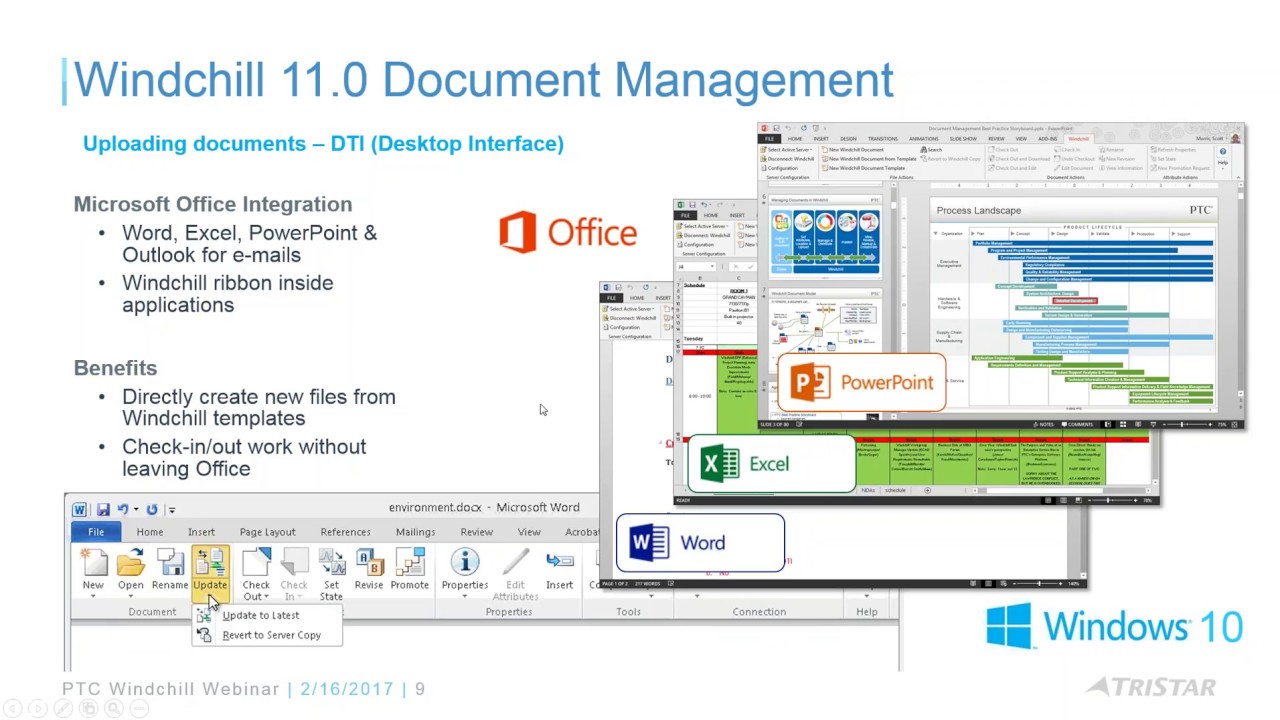The height and width of the screenshot is (720, 1280).
Task: Switch to the Mailings tab in Word
Action: pyautogui.click(x=415, y=532)
